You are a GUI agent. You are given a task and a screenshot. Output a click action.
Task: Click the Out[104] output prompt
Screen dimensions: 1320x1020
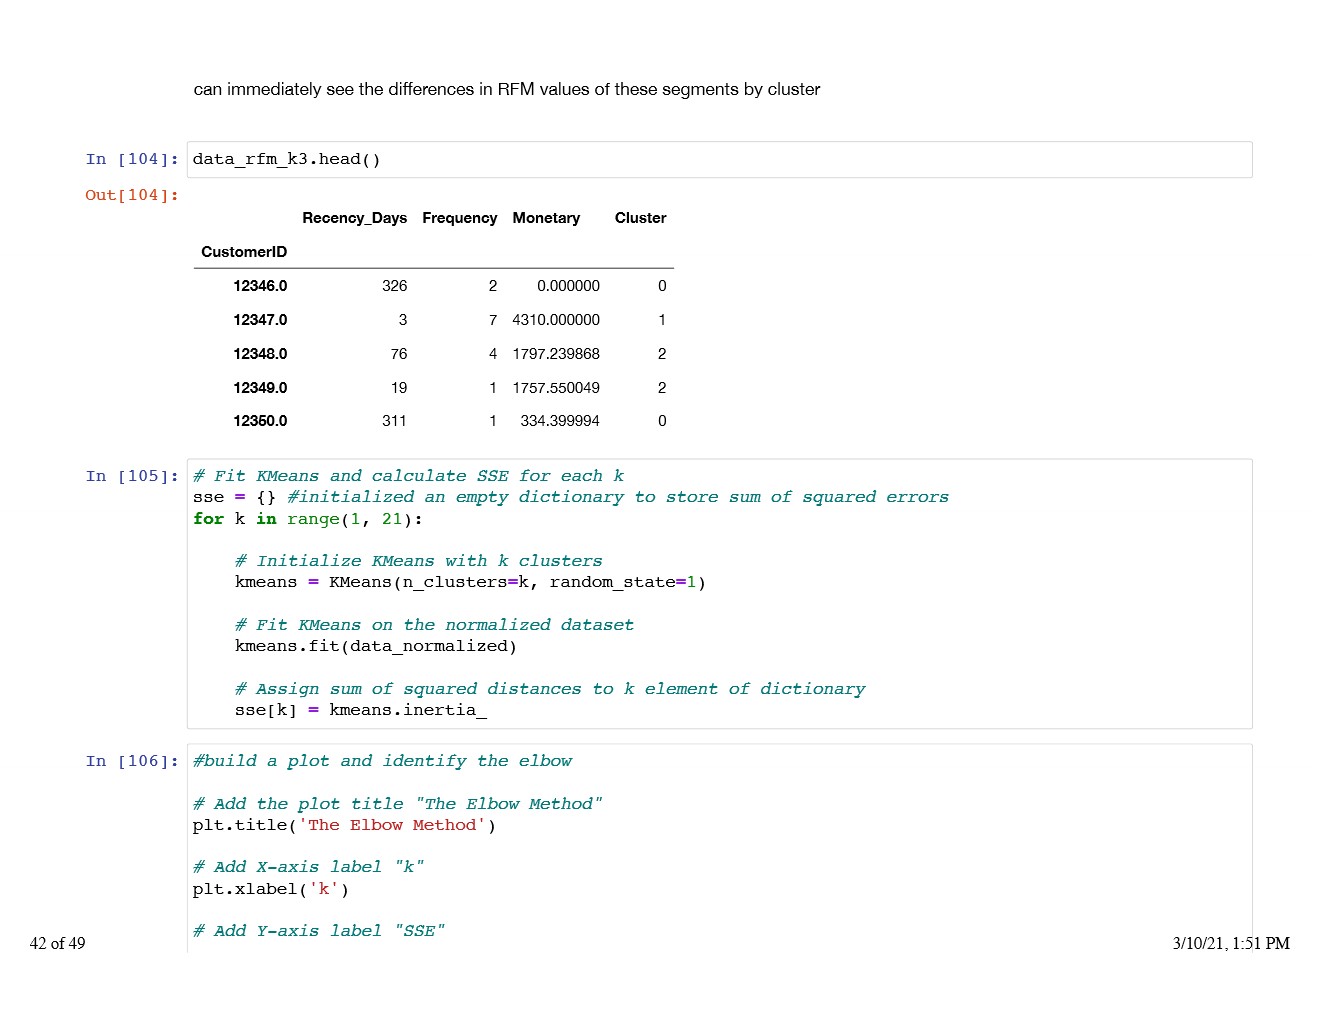pyautogui.click(x=132, y=195)
